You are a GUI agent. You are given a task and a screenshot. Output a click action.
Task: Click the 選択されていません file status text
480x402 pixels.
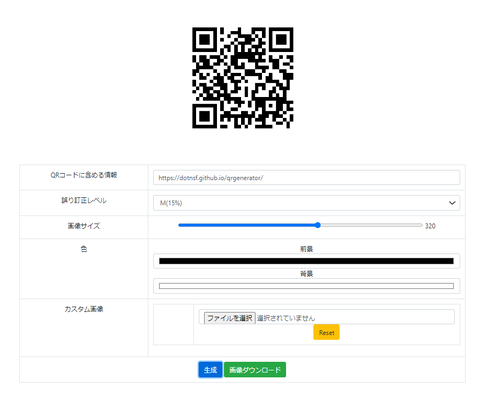click(x=286, y=318)
